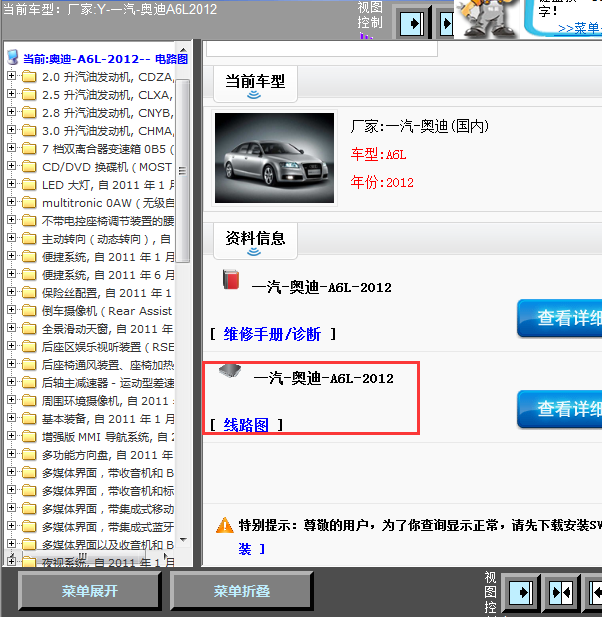Viewport: 602px width, 617px height.
Task: Expand the 多功能方向盘 tree node
Action: click(11, 454)
